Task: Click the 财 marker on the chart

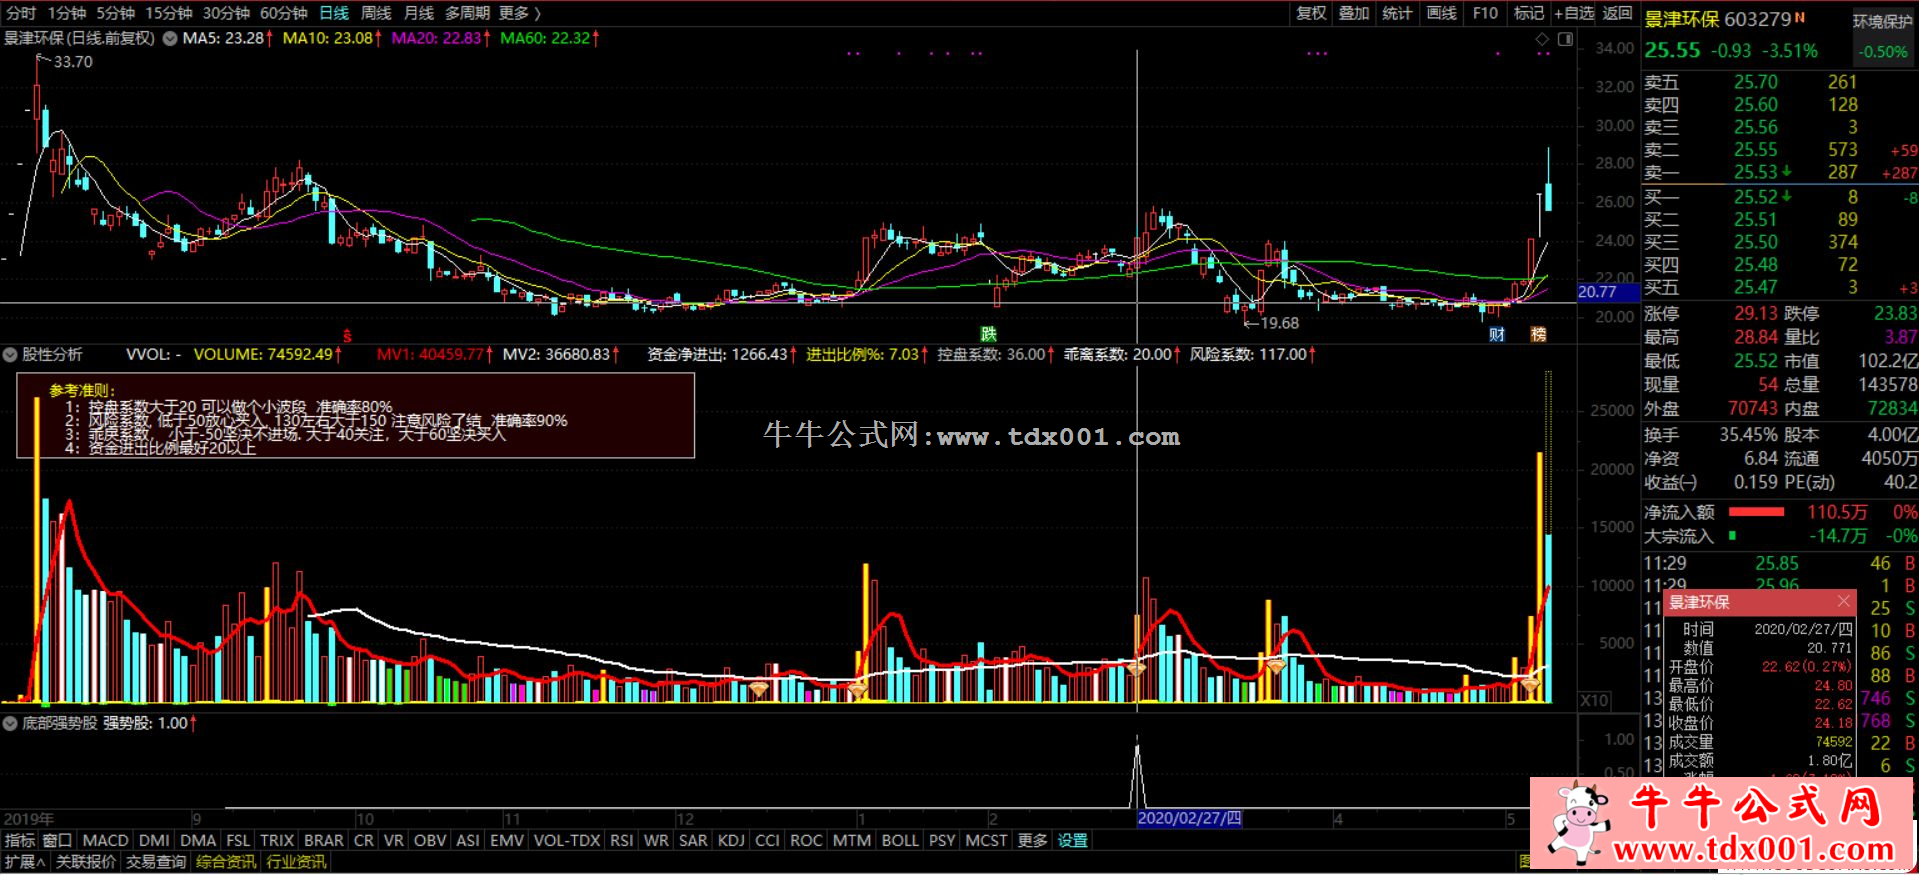Action: coord(1496,334)
